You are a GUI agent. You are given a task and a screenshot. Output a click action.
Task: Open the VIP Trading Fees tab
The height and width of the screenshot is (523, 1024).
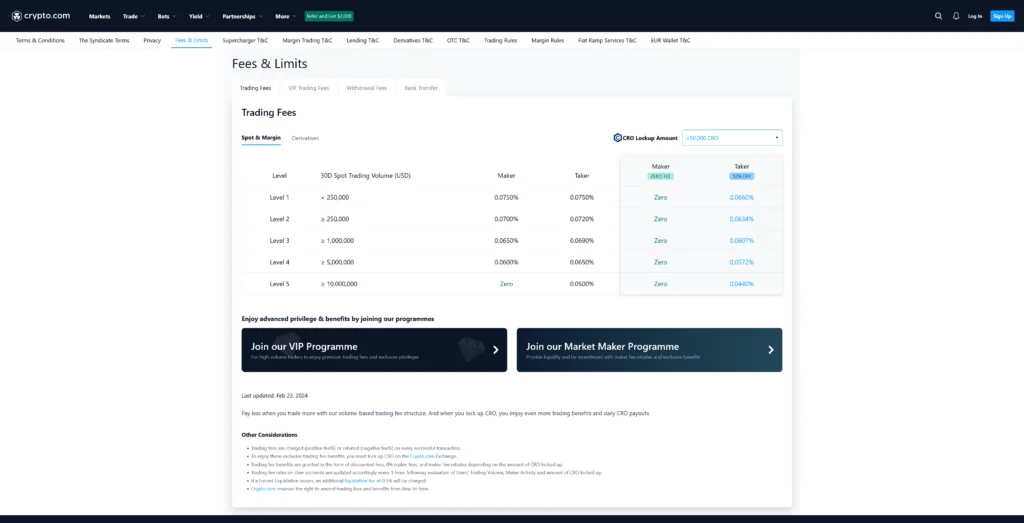(308, 88)
